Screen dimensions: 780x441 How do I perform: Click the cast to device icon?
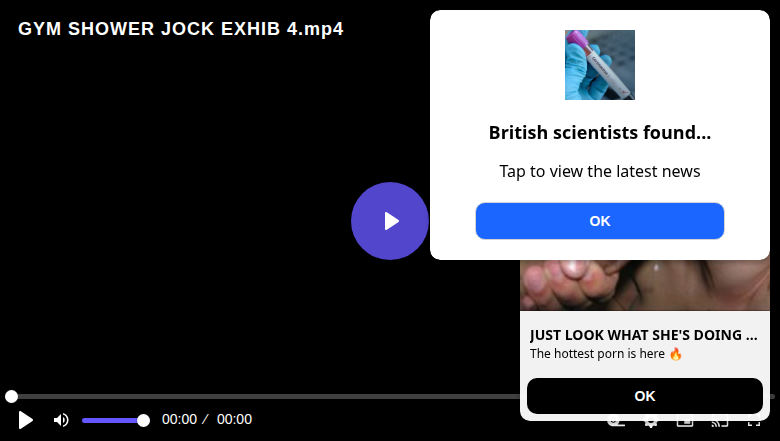tap(719, 423)
